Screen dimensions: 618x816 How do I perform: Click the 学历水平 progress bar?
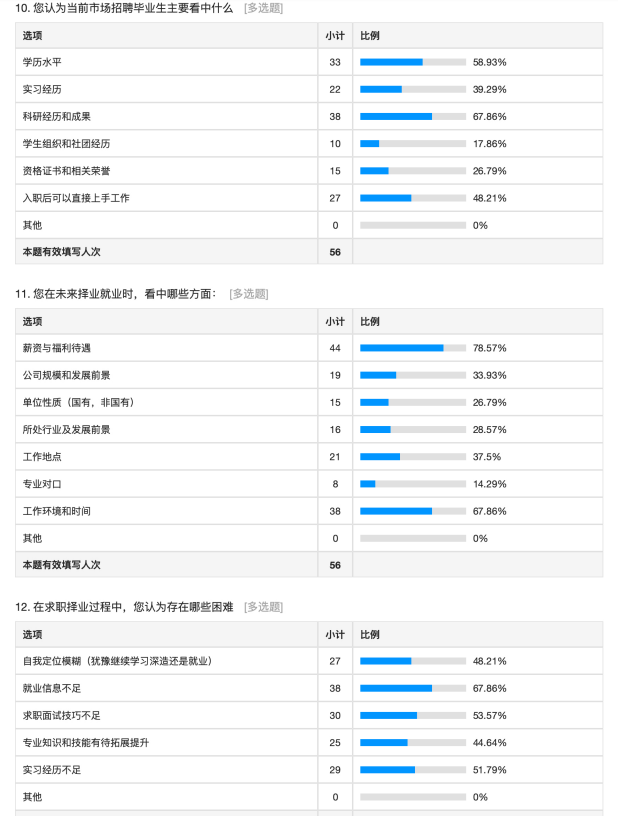tap(413, 62)
